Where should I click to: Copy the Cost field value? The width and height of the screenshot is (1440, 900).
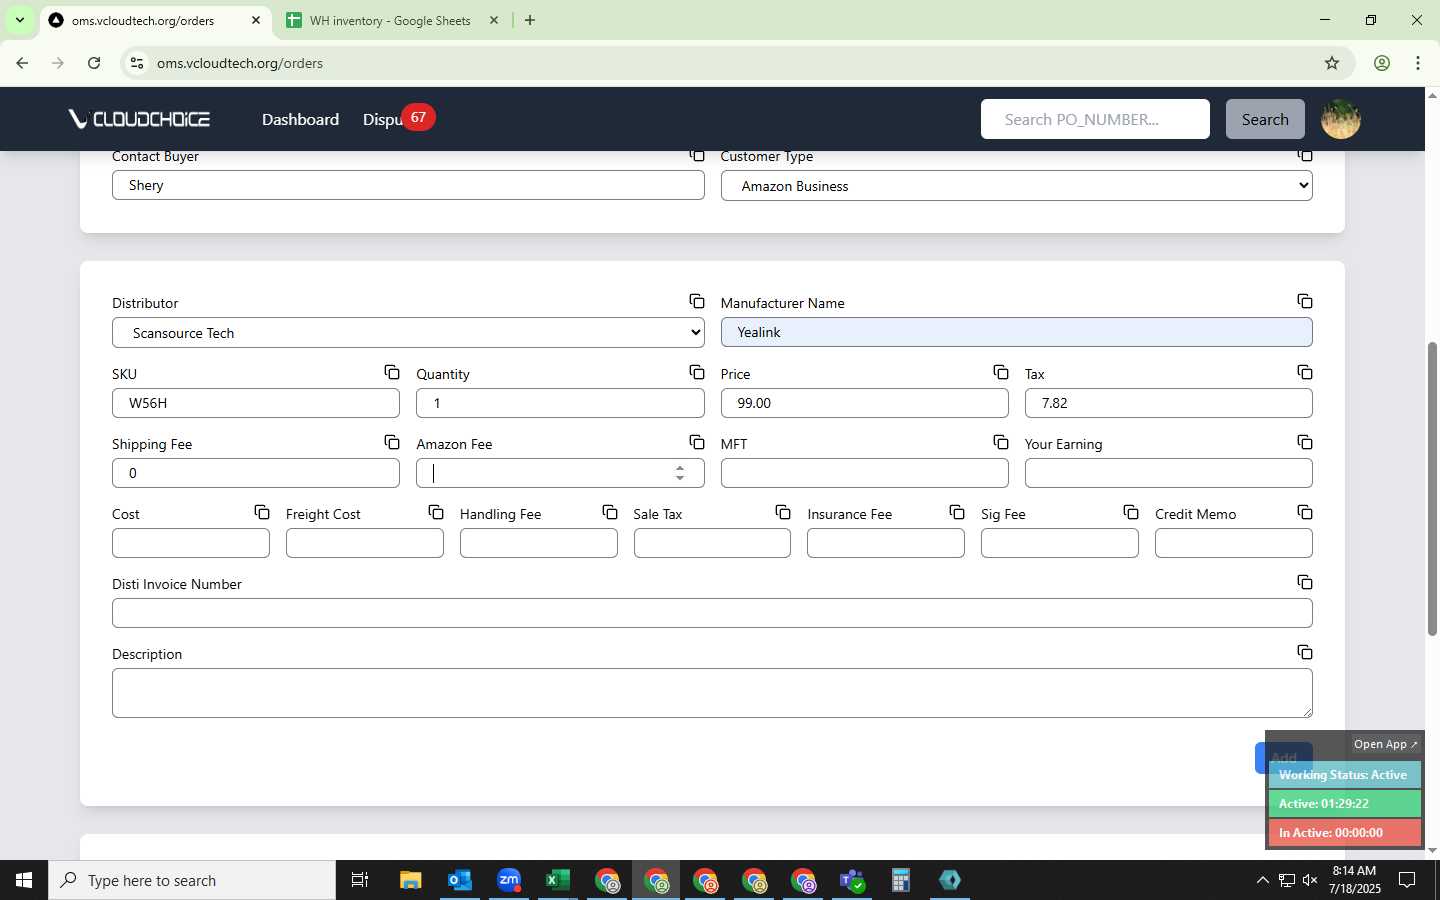[x=262, y=512]
